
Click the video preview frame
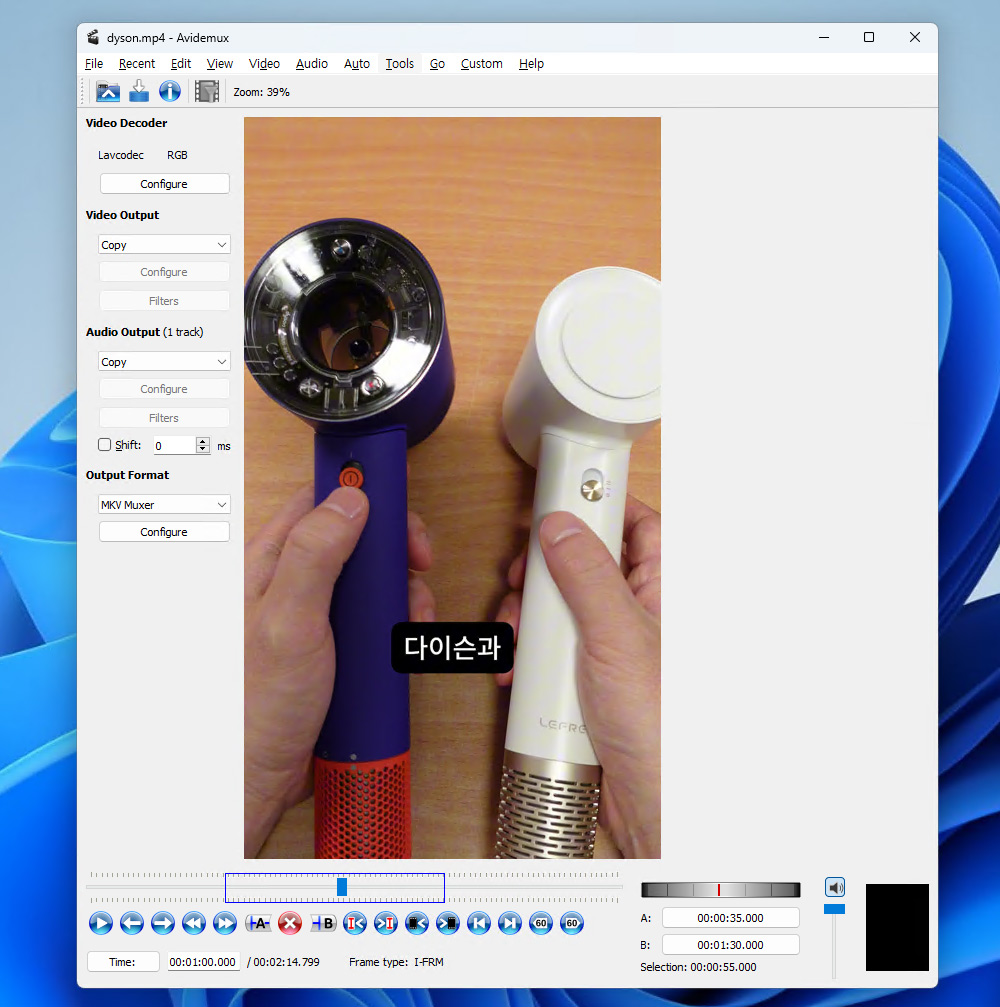coord(452,487)
